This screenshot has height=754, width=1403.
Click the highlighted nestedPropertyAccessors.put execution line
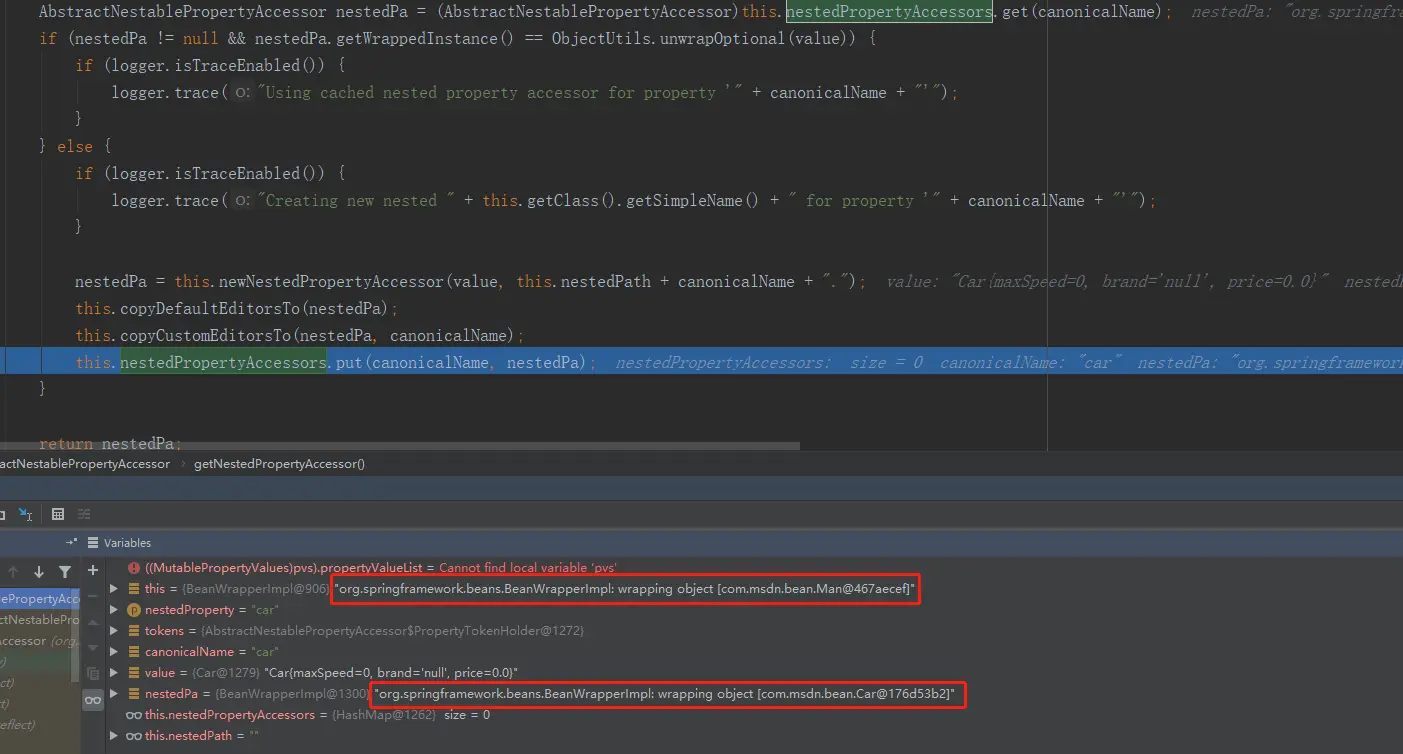(701, 362)
